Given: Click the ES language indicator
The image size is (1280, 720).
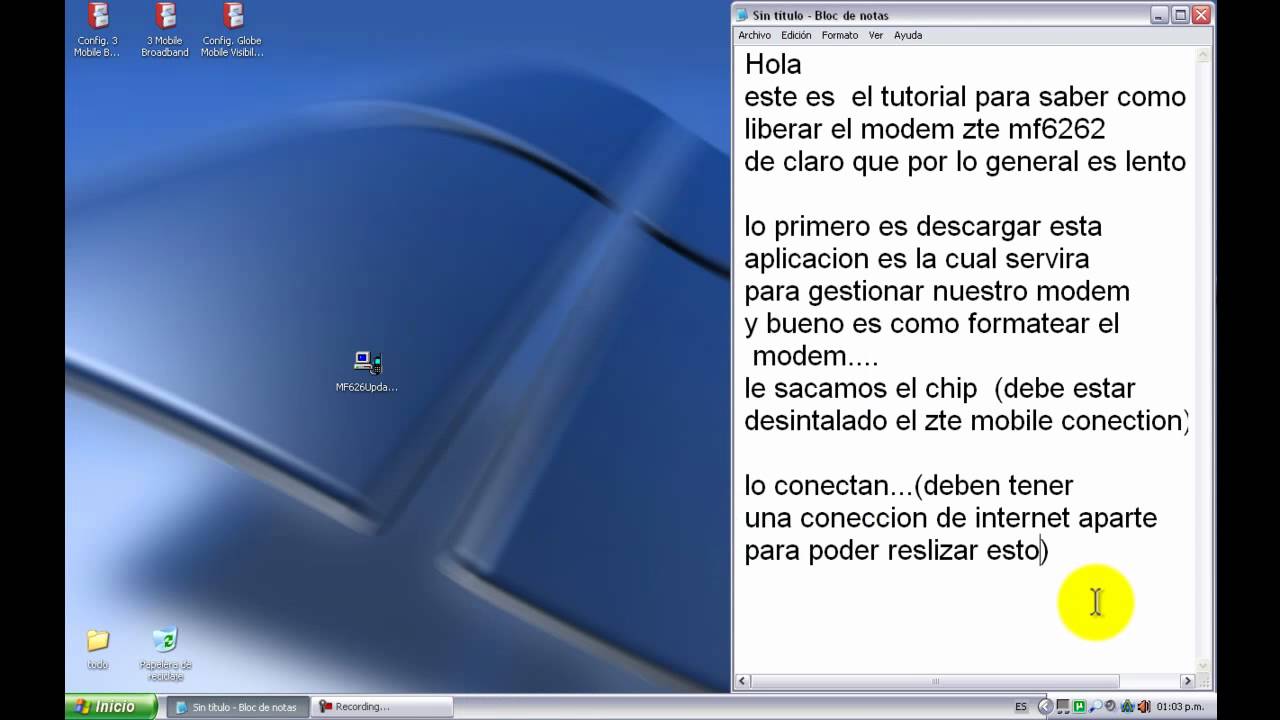Looking at the screenshot, I should pyautogui.click(x=1021, y=707).
